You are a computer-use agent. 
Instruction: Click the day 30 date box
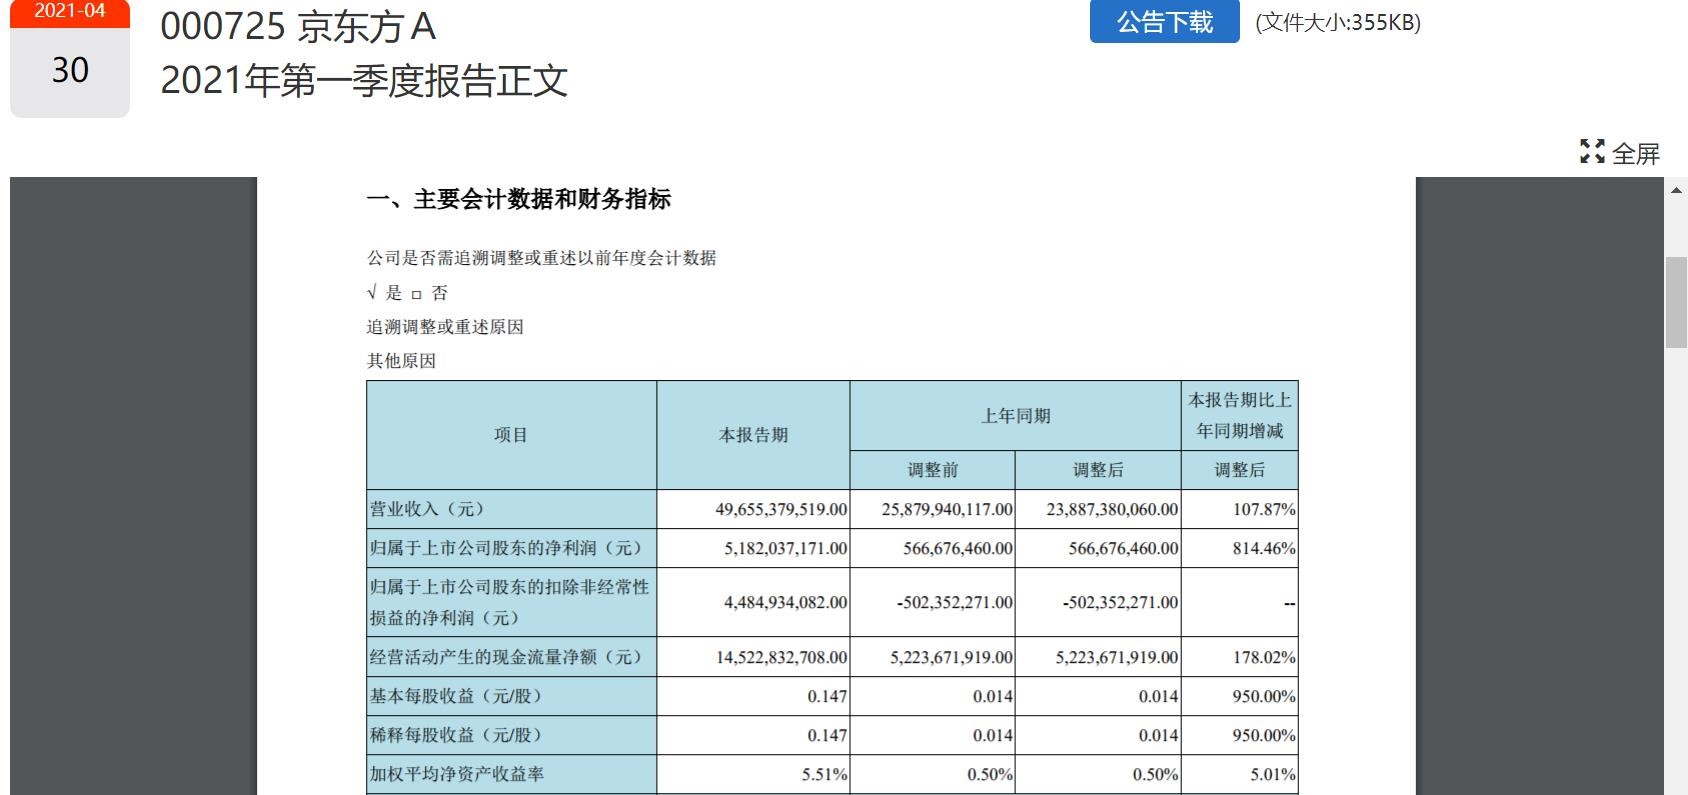[70, 71]
